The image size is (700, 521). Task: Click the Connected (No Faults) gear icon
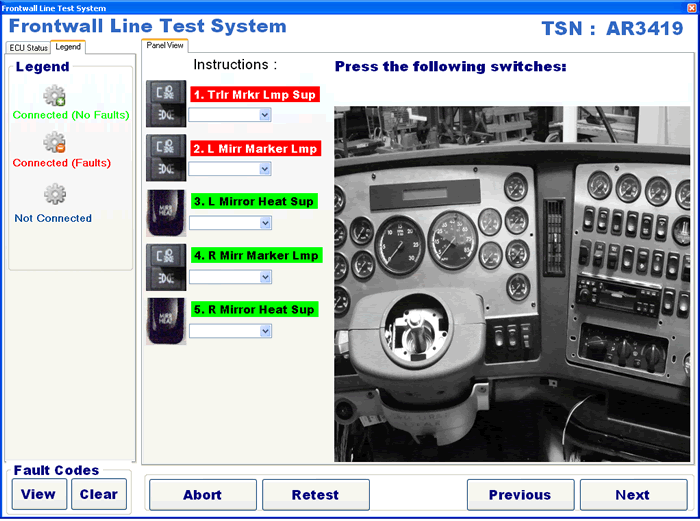coord(55,96)
